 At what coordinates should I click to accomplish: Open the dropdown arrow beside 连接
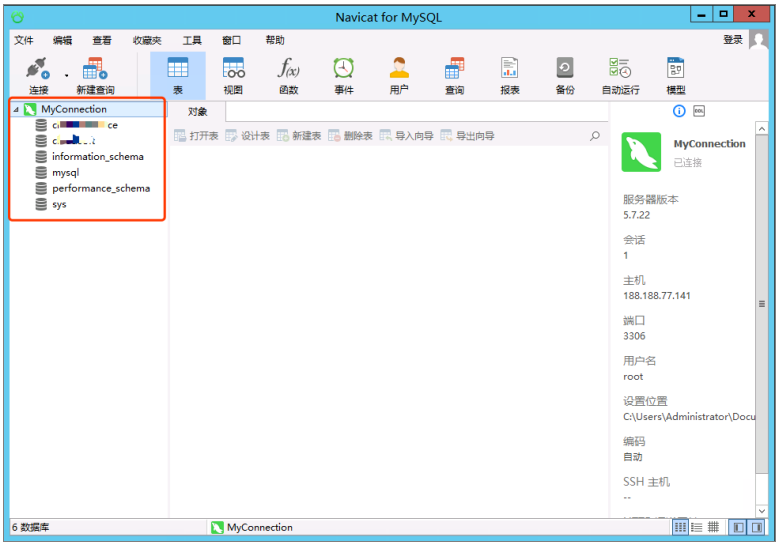click(66, 76)
